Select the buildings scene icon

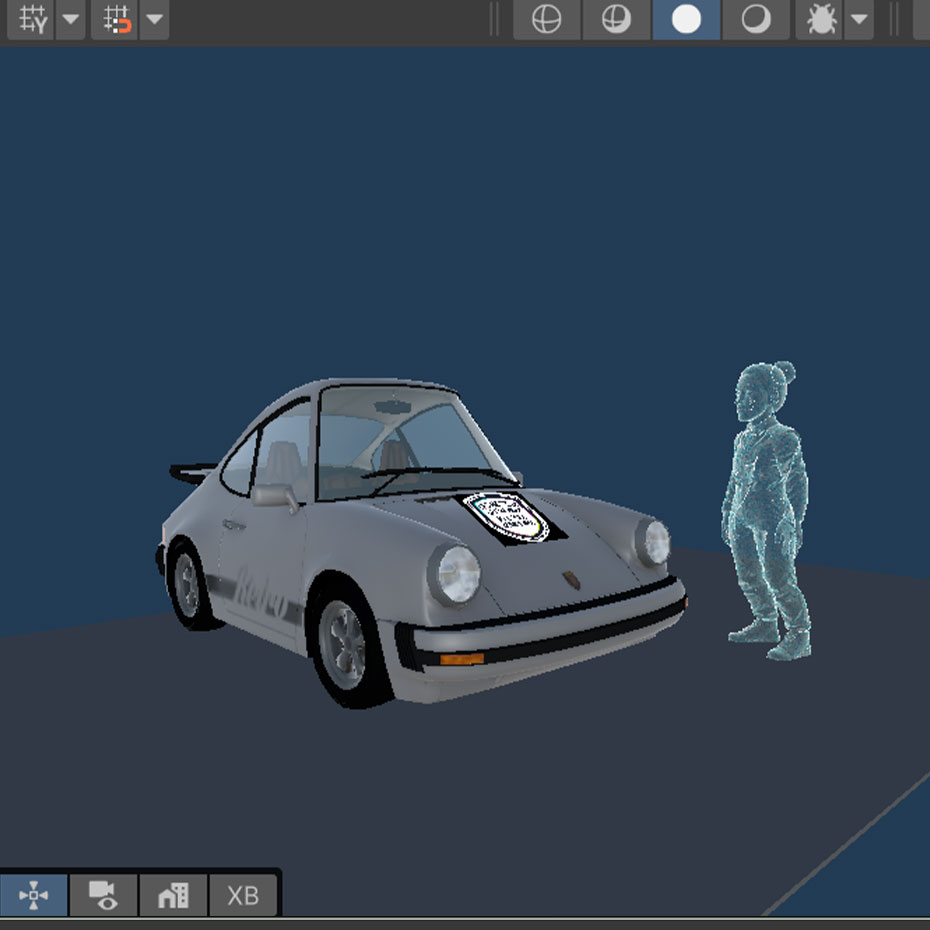[173, 895]
